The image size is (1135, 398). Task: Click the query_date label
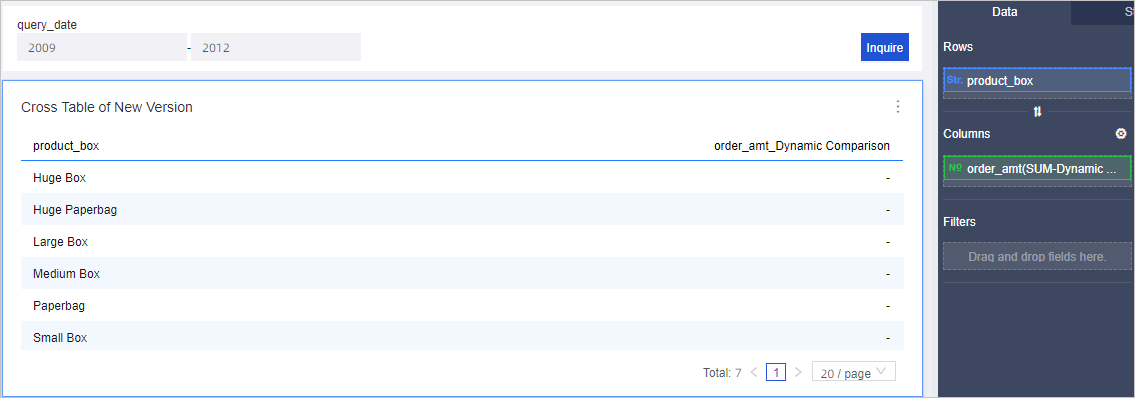pyautogui.click(x=47, y=25)
